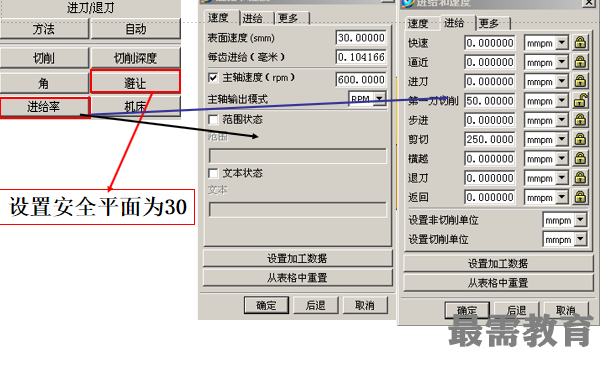
Task: Edit 剪切 value 250 field
Action: (x=490, y=139)
